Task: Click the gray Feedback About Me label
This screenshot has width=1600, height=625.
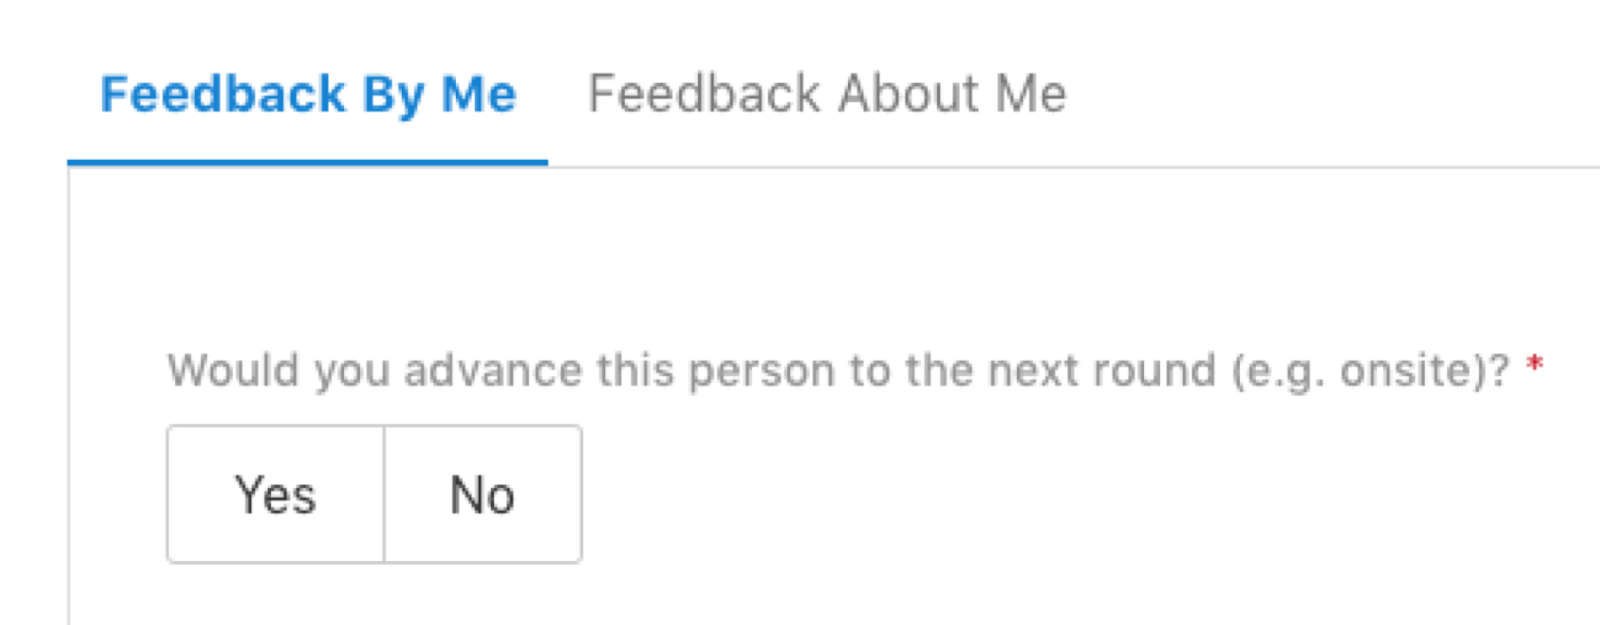Action: point(827,94)
